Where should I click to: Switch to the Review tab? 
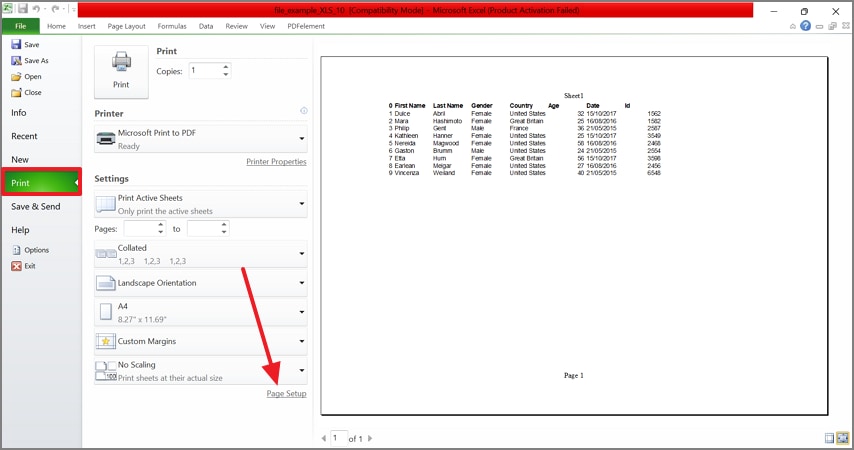click(x=236, y=26)
